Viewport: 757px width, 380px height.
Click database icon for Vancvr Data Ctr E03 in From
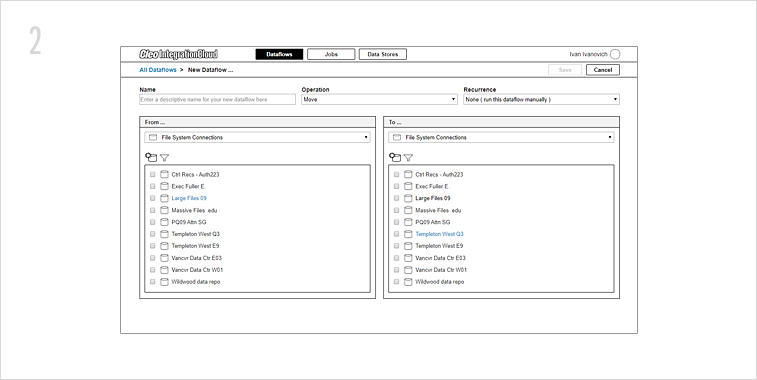click(x=164, y=258)
